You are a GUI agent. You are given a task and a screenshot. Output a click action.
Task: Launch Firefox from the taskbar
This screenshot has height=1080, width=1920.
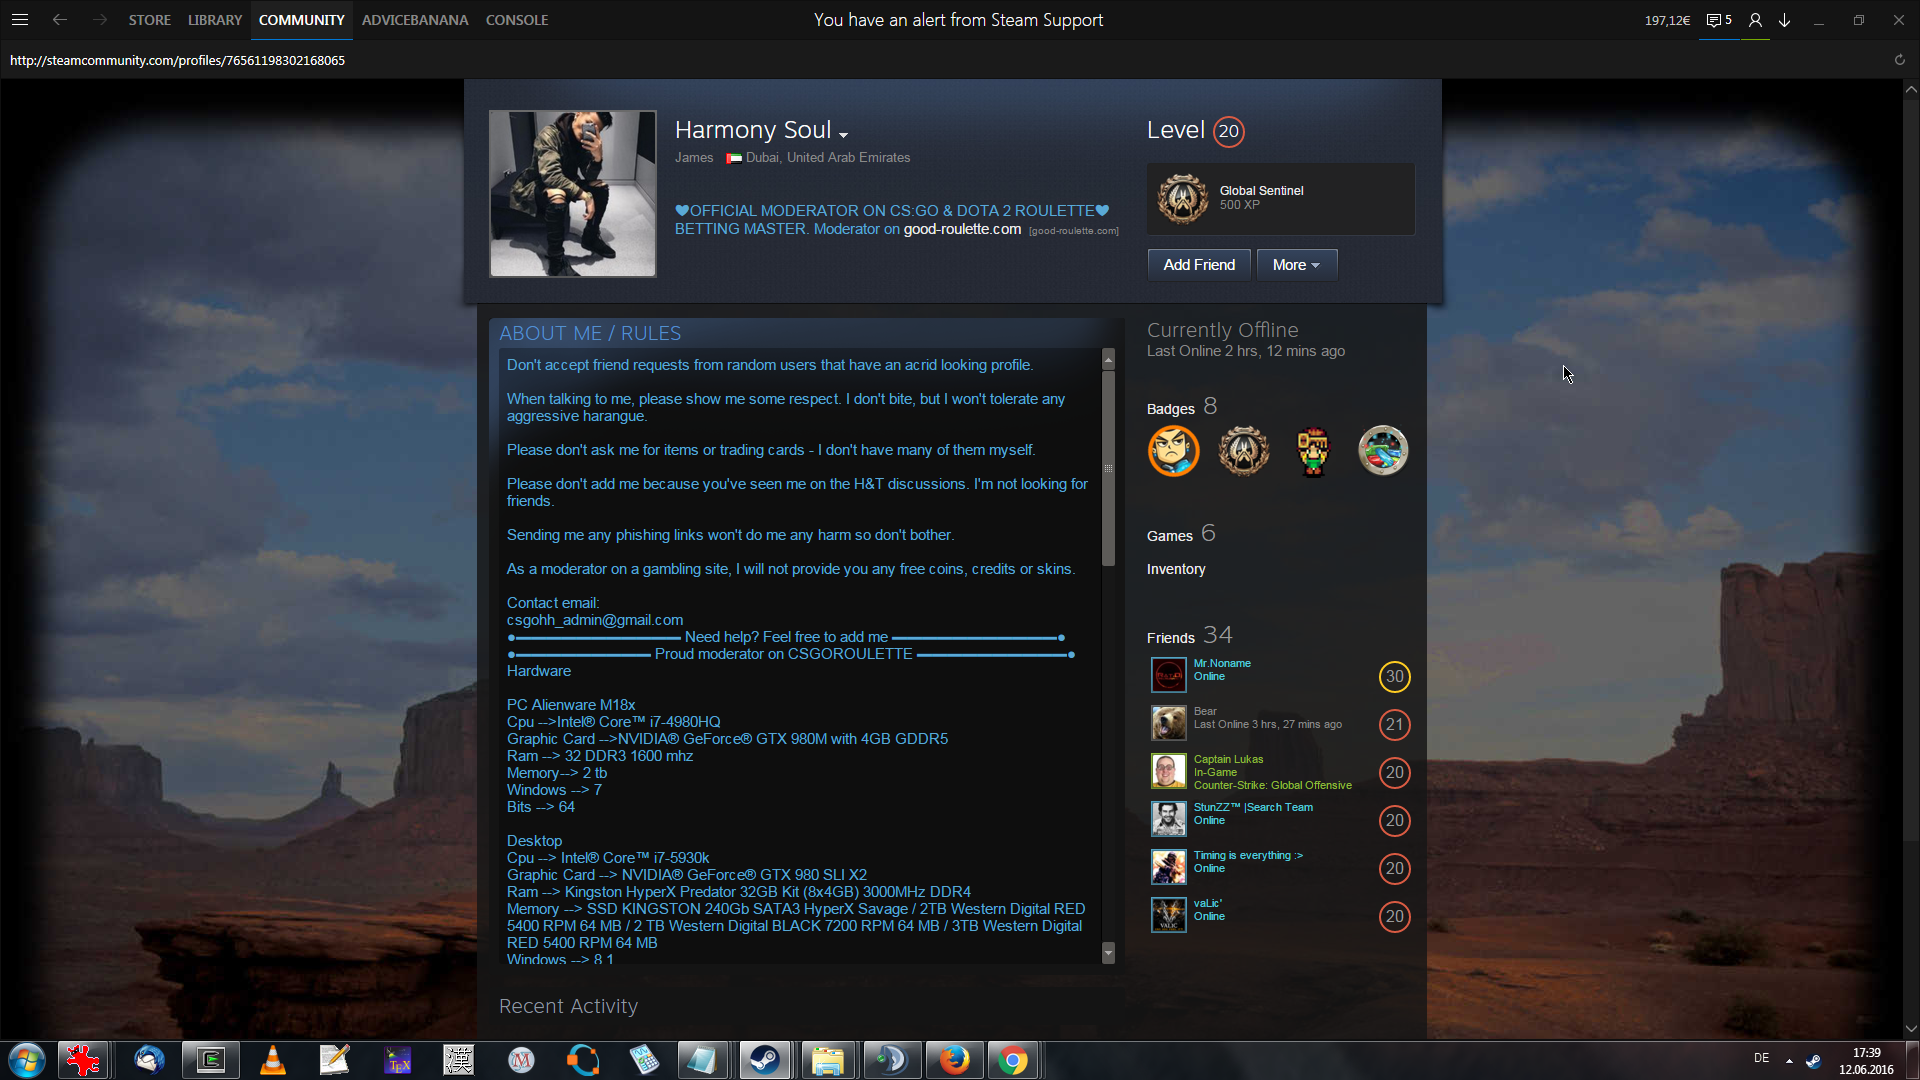pos(953,1060)
